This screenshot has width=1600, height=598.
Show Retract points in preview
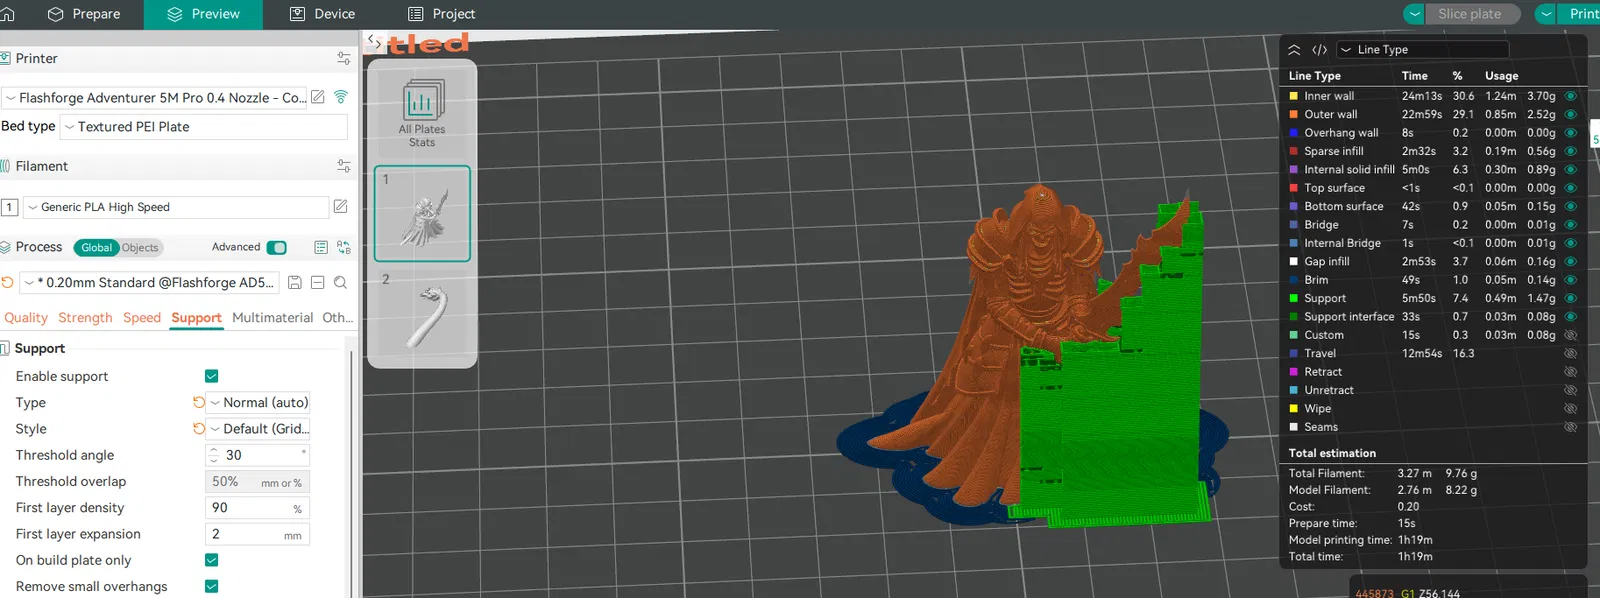click(x=1570, y=372)
